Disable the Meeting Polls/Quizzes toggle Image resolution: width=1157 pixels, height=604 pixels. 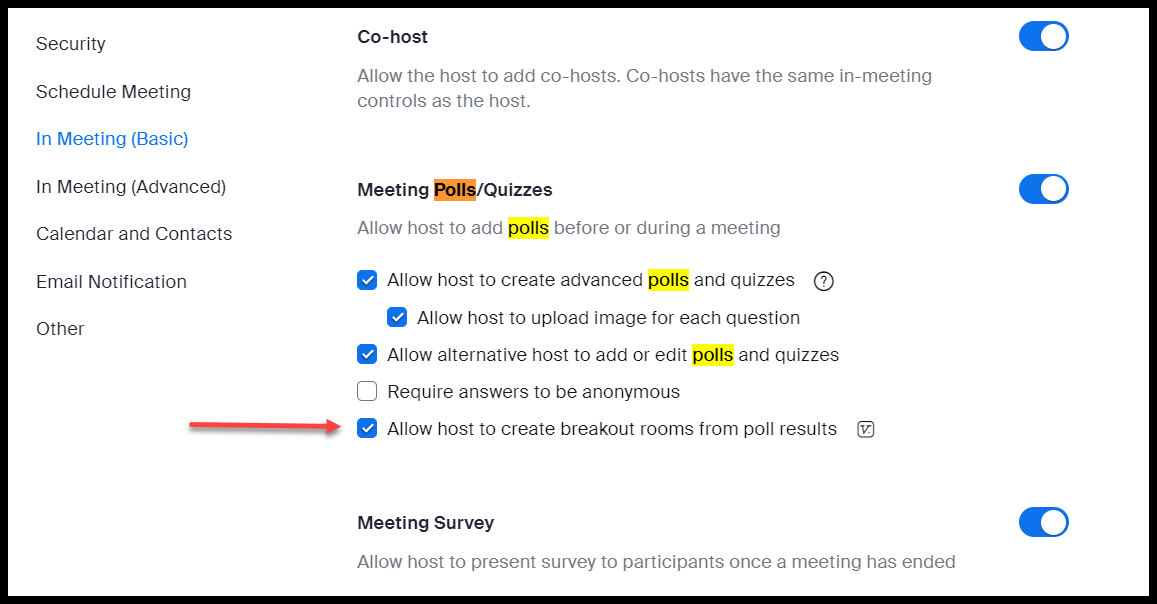coord(1043,189)
